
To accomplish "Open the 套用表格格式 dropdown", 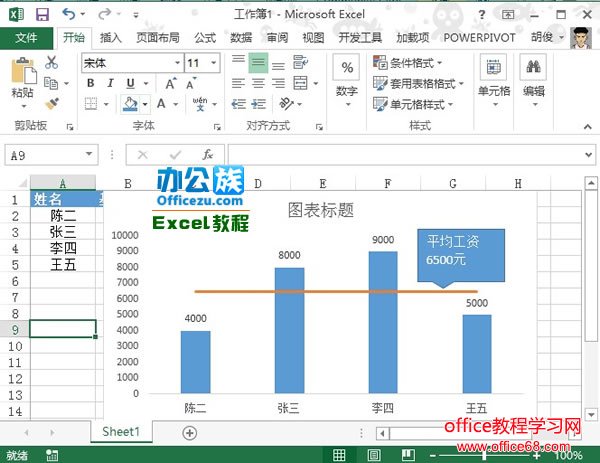I will (x=418, y=83).
